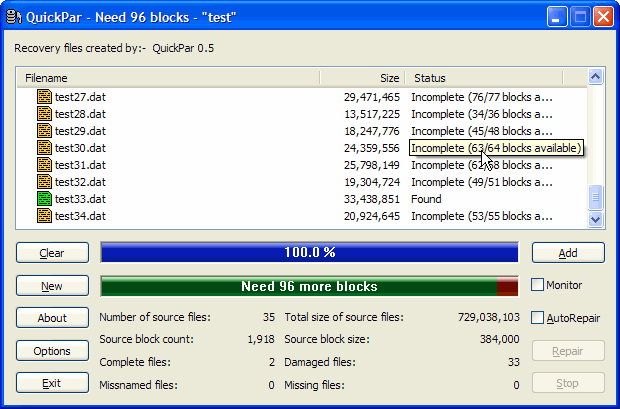Click the file list scrollbar thumb
Image resolution: width=620 pixels, height=409 pixels.
coord(595,197)
